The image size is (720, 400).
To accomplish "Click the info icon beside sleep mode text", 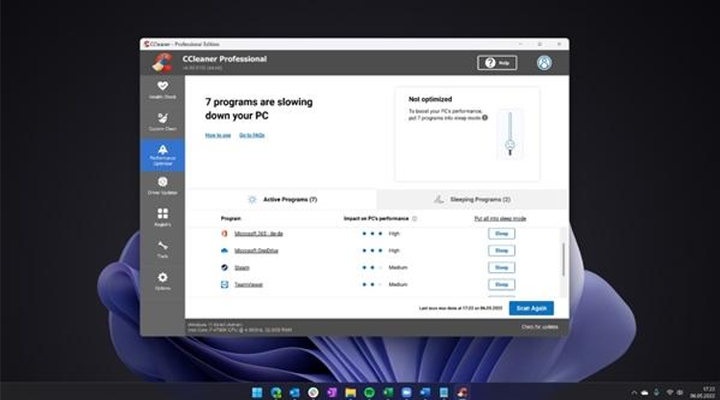I will point(485,118).
